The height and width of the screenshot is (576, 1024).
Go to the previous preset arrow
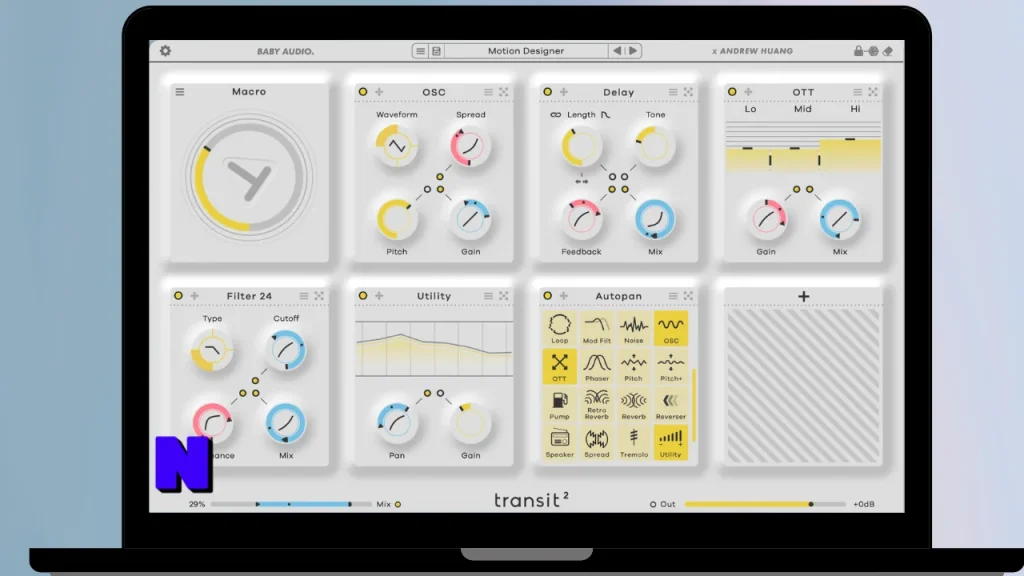tap(617, 51)
